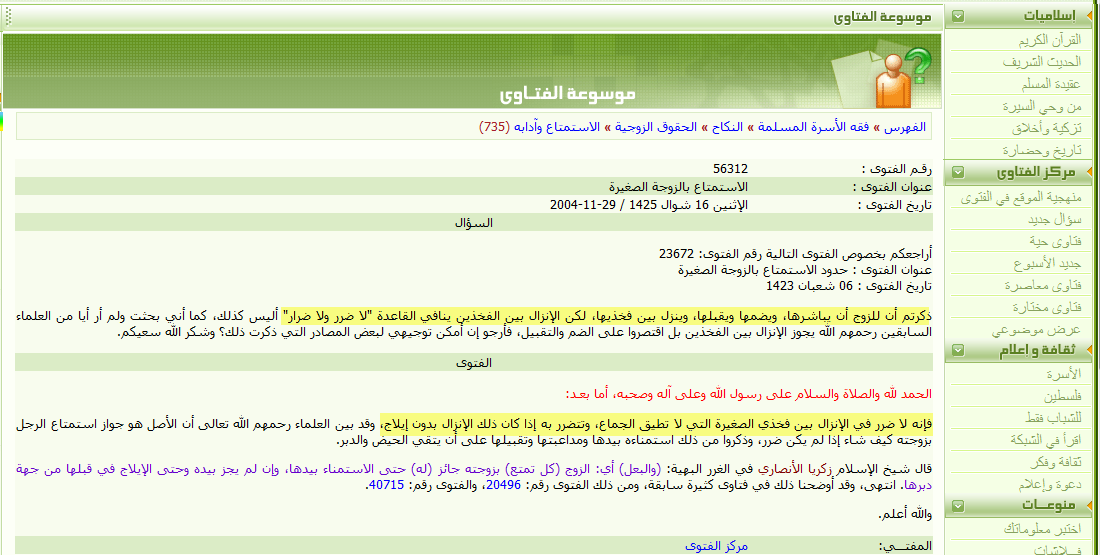Click the موسوعة الفتاوى banner image
Viewport: 1100px width, 555px height.
(472, 71)
